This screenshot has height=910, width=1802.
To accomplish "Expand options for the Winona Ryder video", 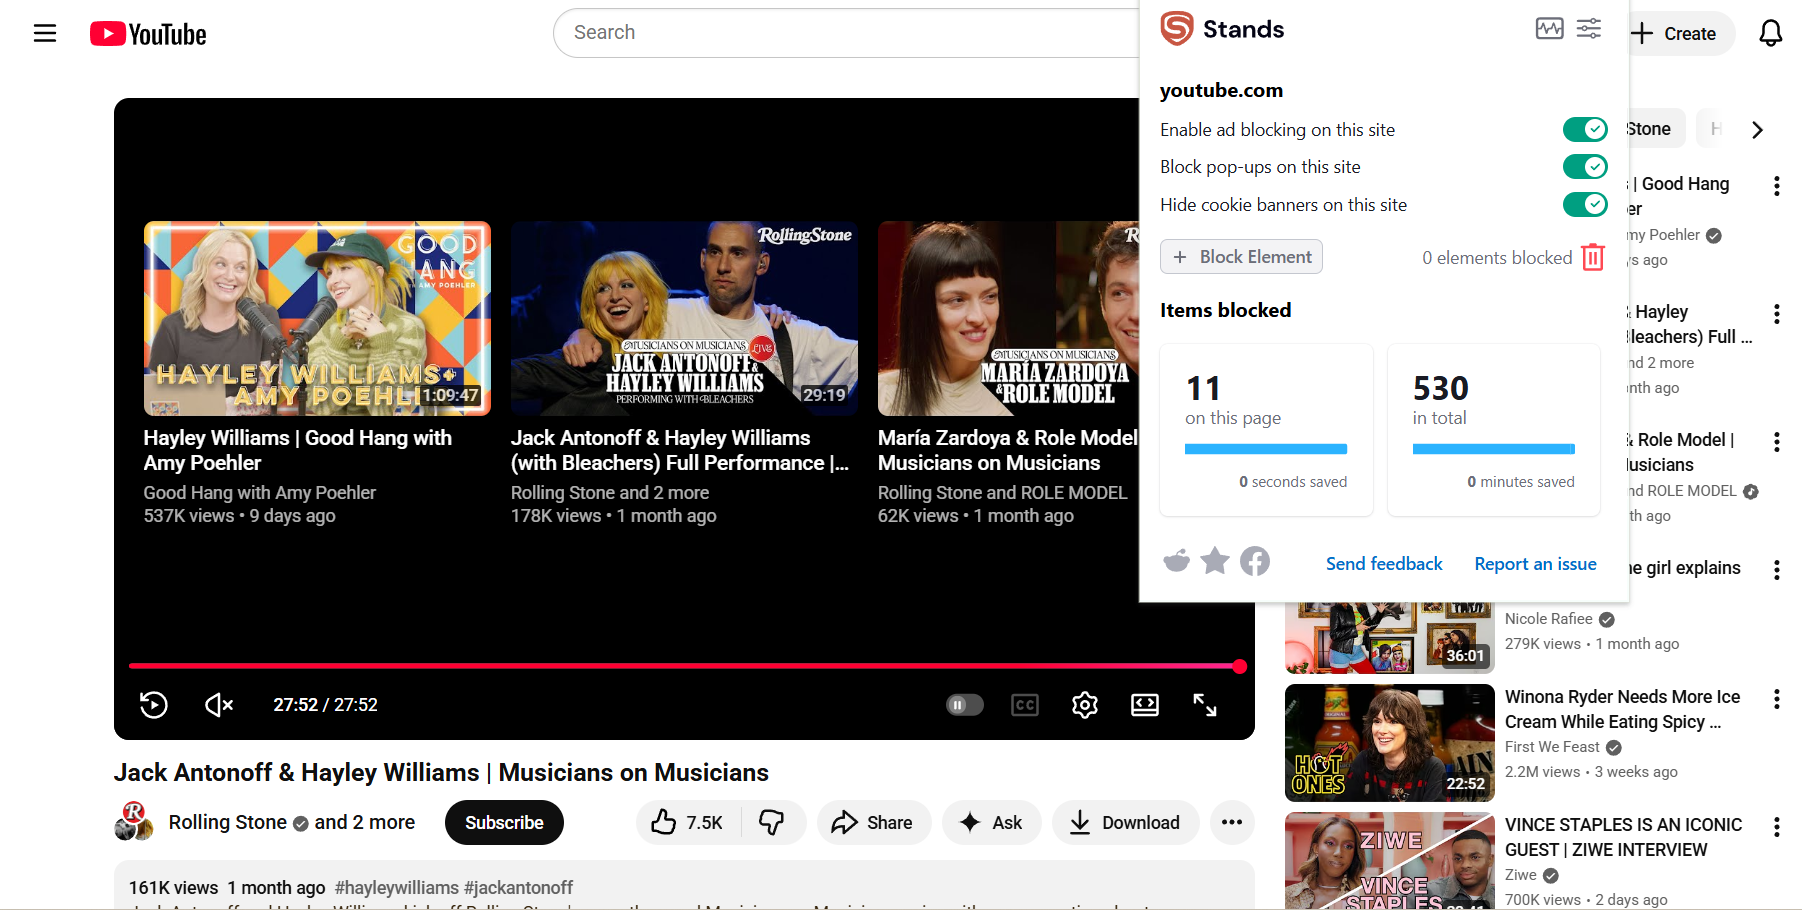I will click(x=1777, y=698).
